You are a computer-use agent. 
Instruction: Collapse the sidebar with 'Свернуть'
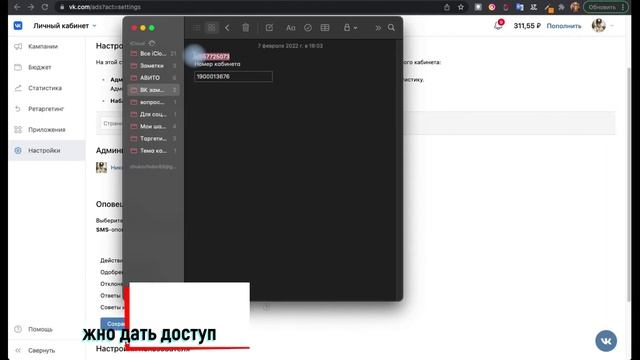[x=41, y=350]
